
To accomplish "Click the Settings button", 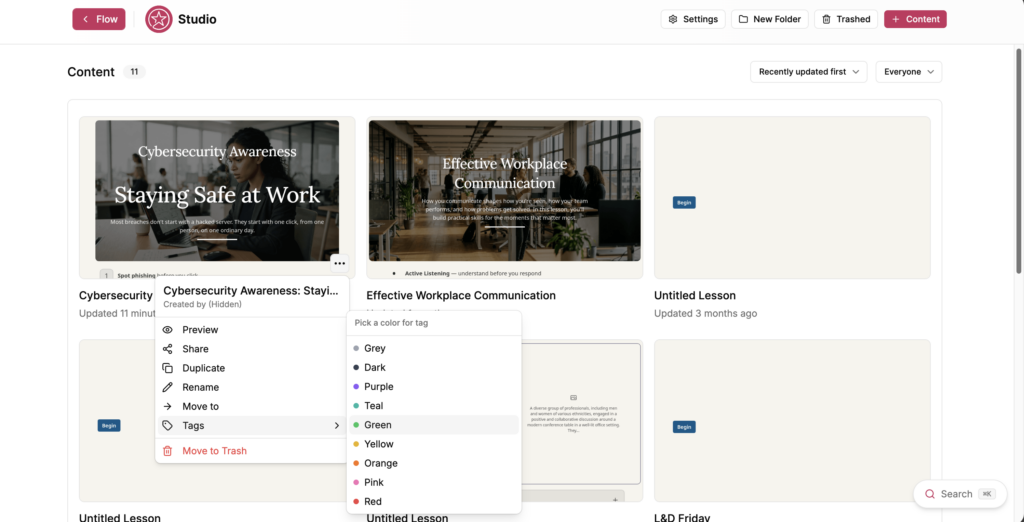I will (693, 19).
